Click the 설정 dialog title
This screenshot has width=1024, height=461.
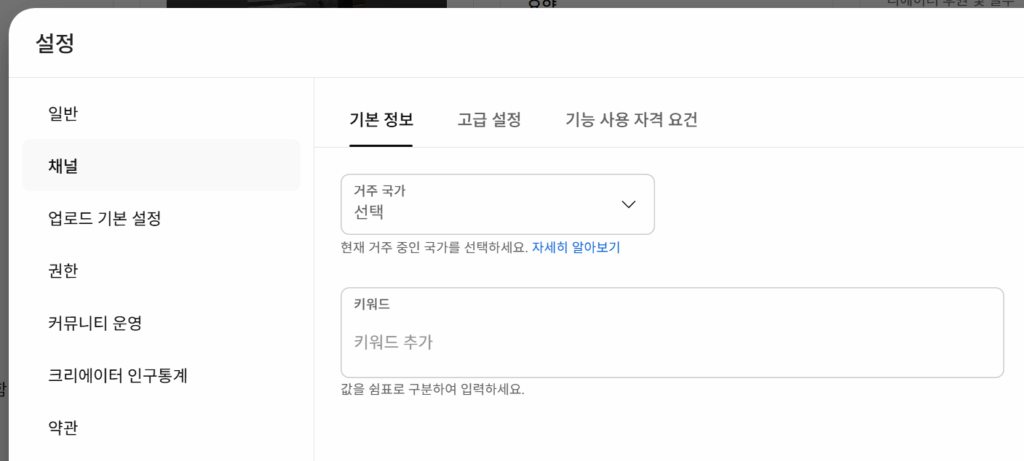55,43
